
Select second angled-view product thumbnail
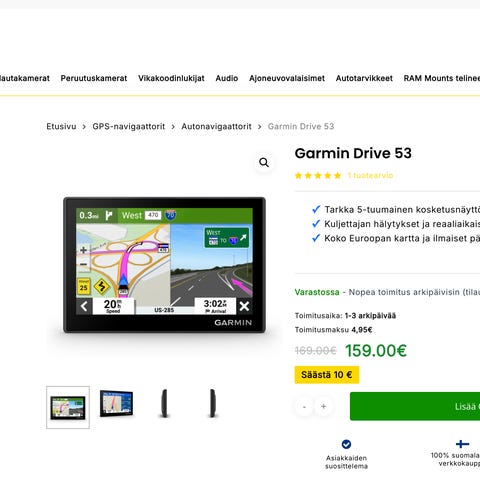click(x=116, y=403)
